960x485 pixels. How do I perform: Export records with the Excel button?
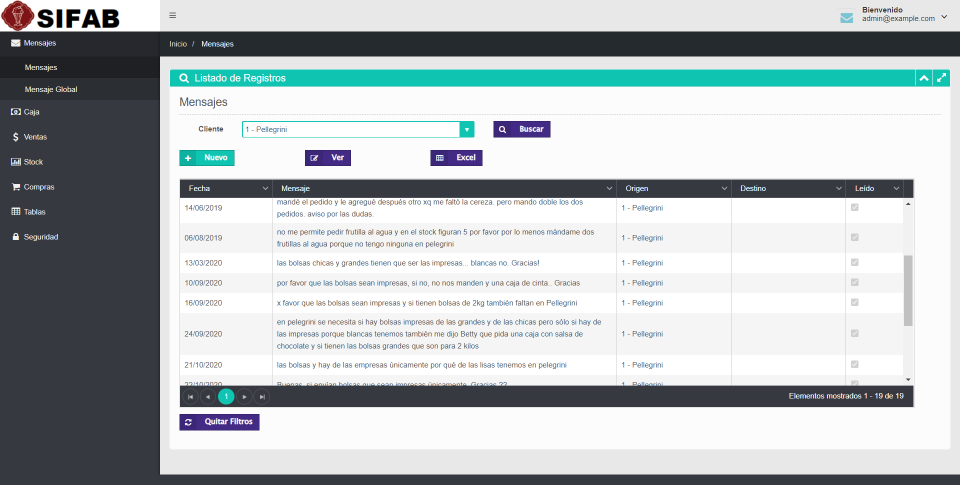click(x=456, y=158)
